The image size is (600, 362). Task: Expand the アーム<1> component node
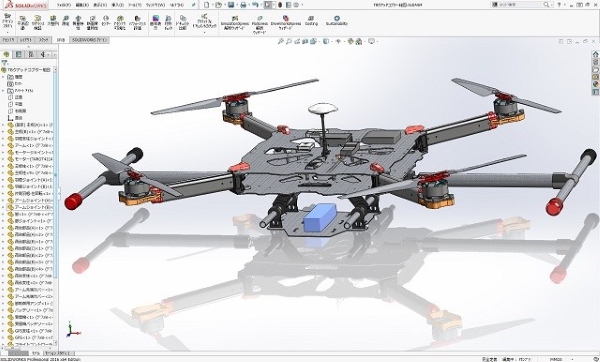click(3, 145)
